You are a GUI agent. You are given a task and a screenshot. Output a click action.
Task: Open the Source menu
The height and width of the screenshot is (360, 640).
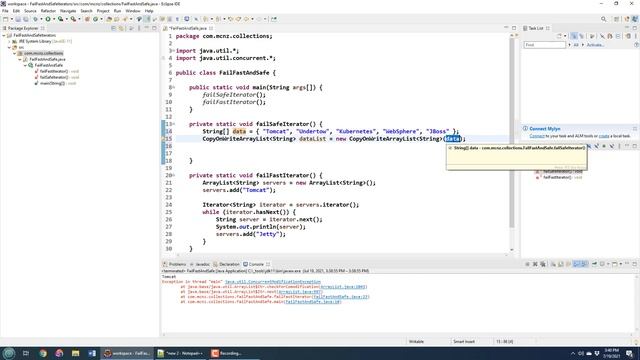[x=30, y=11]
